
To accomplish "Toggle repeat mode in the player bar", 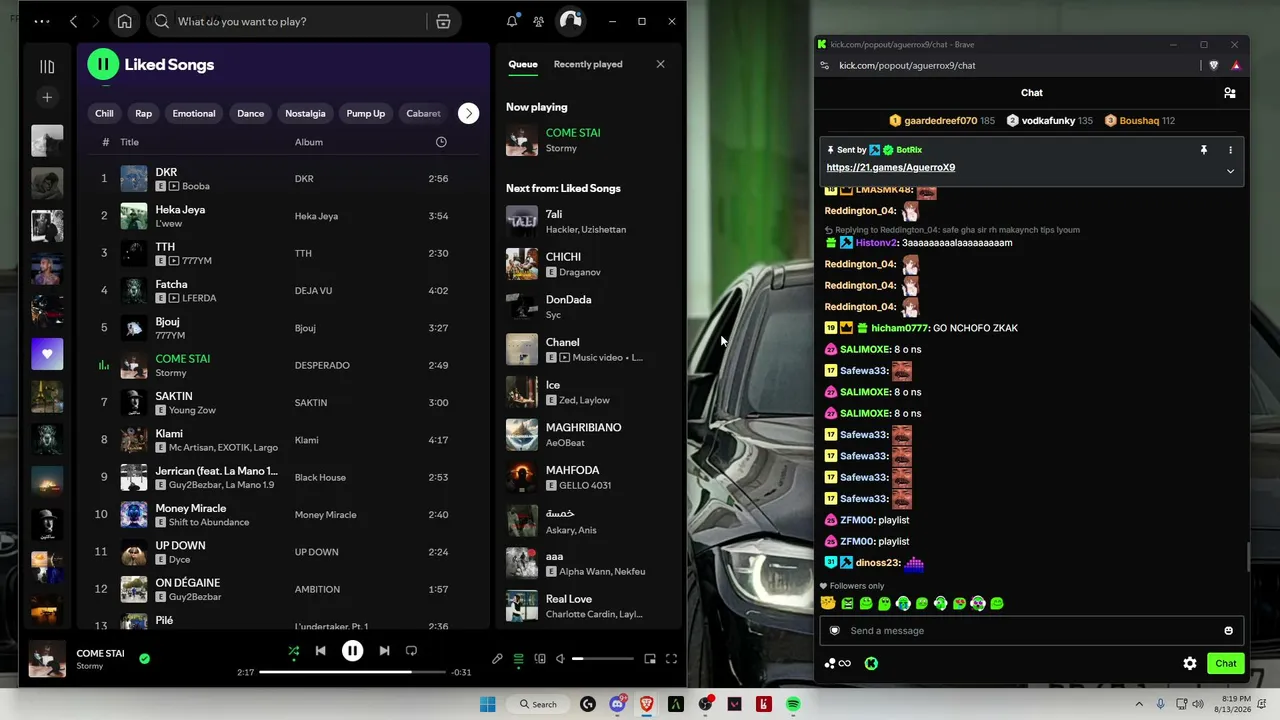I will click(x=411, y=651).
